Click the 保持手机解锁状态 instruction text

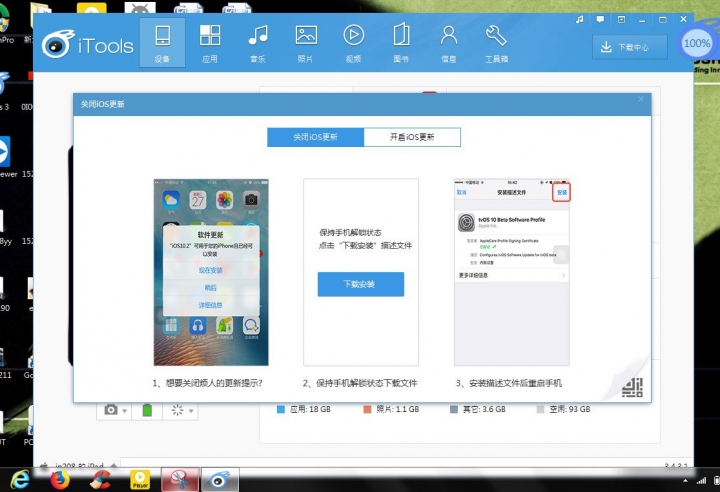[350, 232]
